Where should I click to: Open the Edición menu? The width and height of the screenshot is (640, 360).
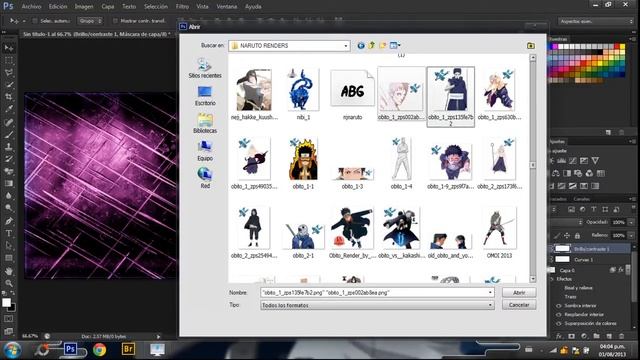[x=58, y=7]
